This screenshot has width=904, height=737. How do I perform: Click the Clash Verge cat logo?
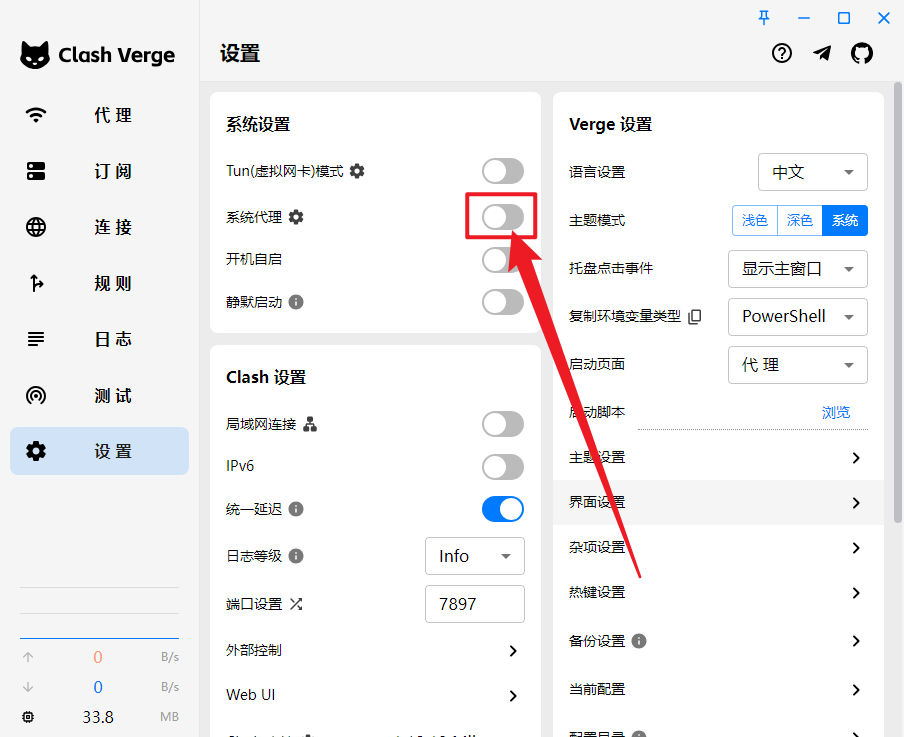[x=35, y=55]
